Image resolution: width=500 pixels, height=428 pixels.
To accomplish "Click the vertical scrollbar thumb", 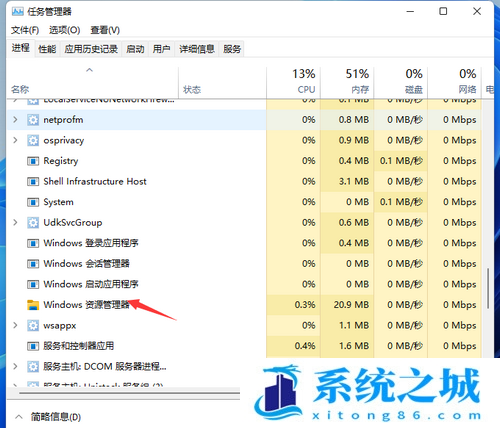I will [x=488, y=288].
